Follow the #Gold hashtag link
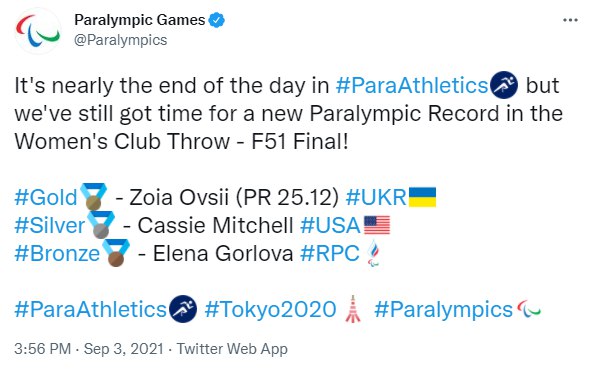 click(x=46, y=197)
